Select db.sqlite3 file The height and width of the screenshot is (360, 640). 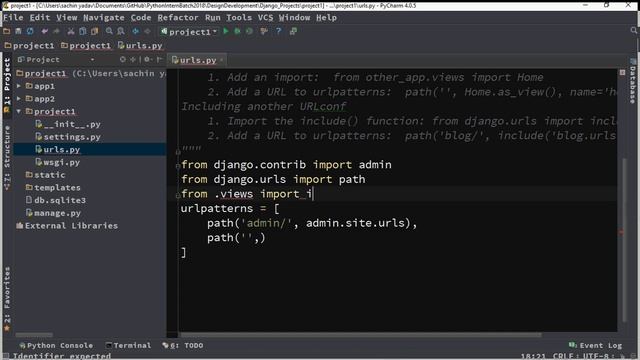tap(56, 200)
